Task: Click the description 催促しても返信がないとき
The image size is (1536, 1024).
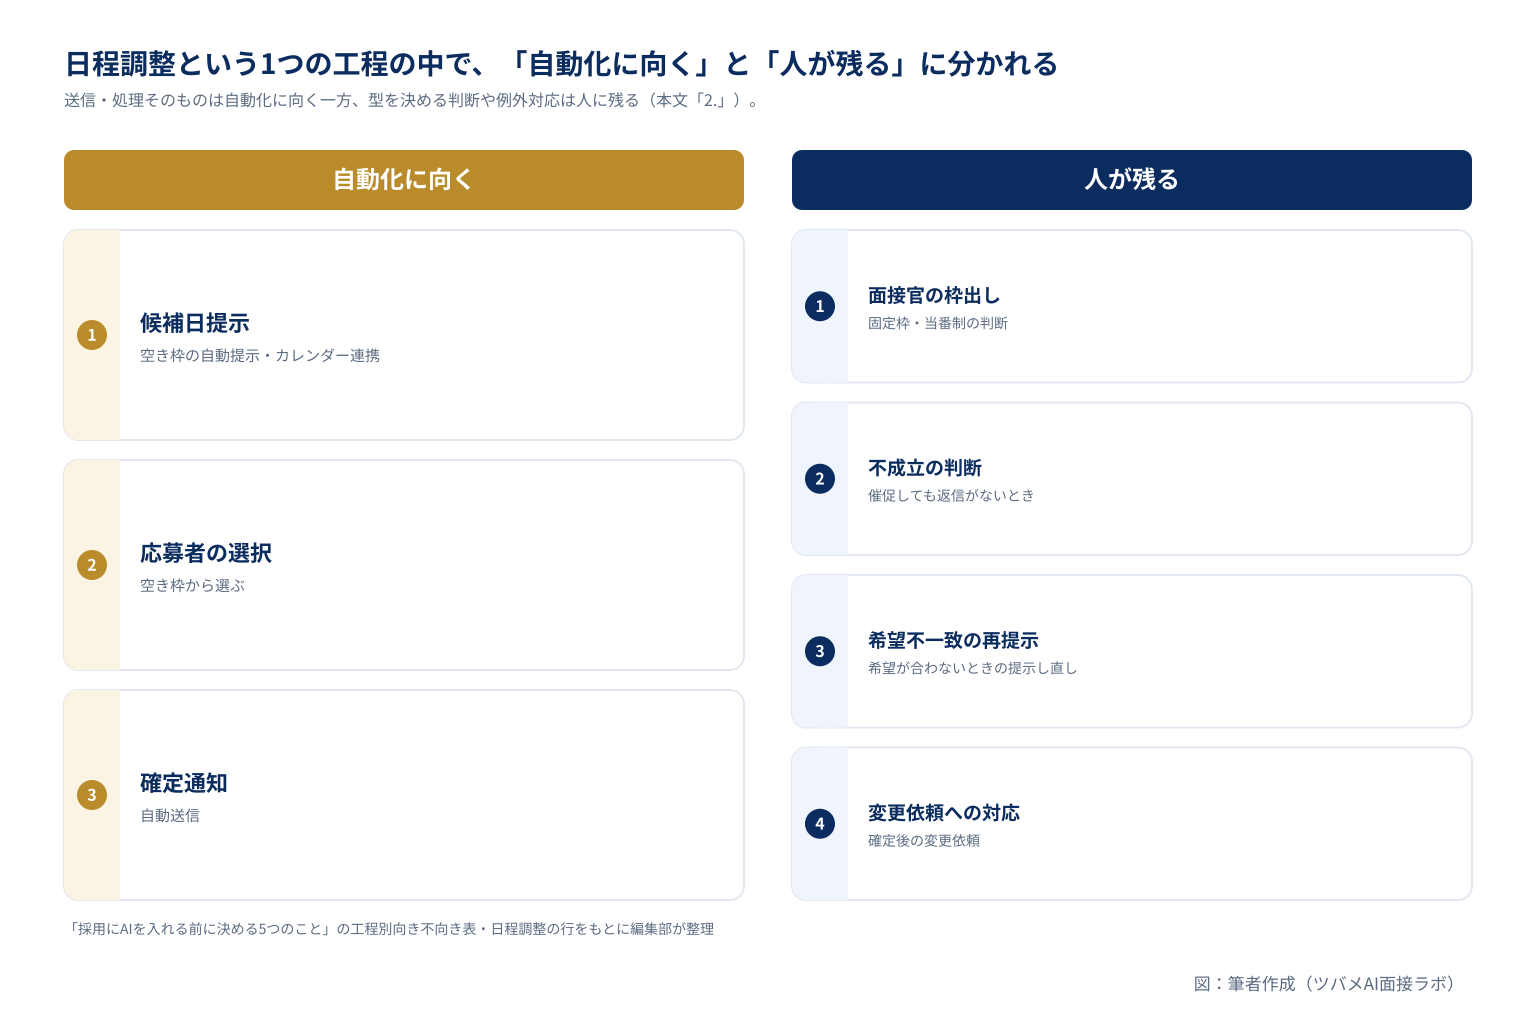Action: (x=951, y=495)
